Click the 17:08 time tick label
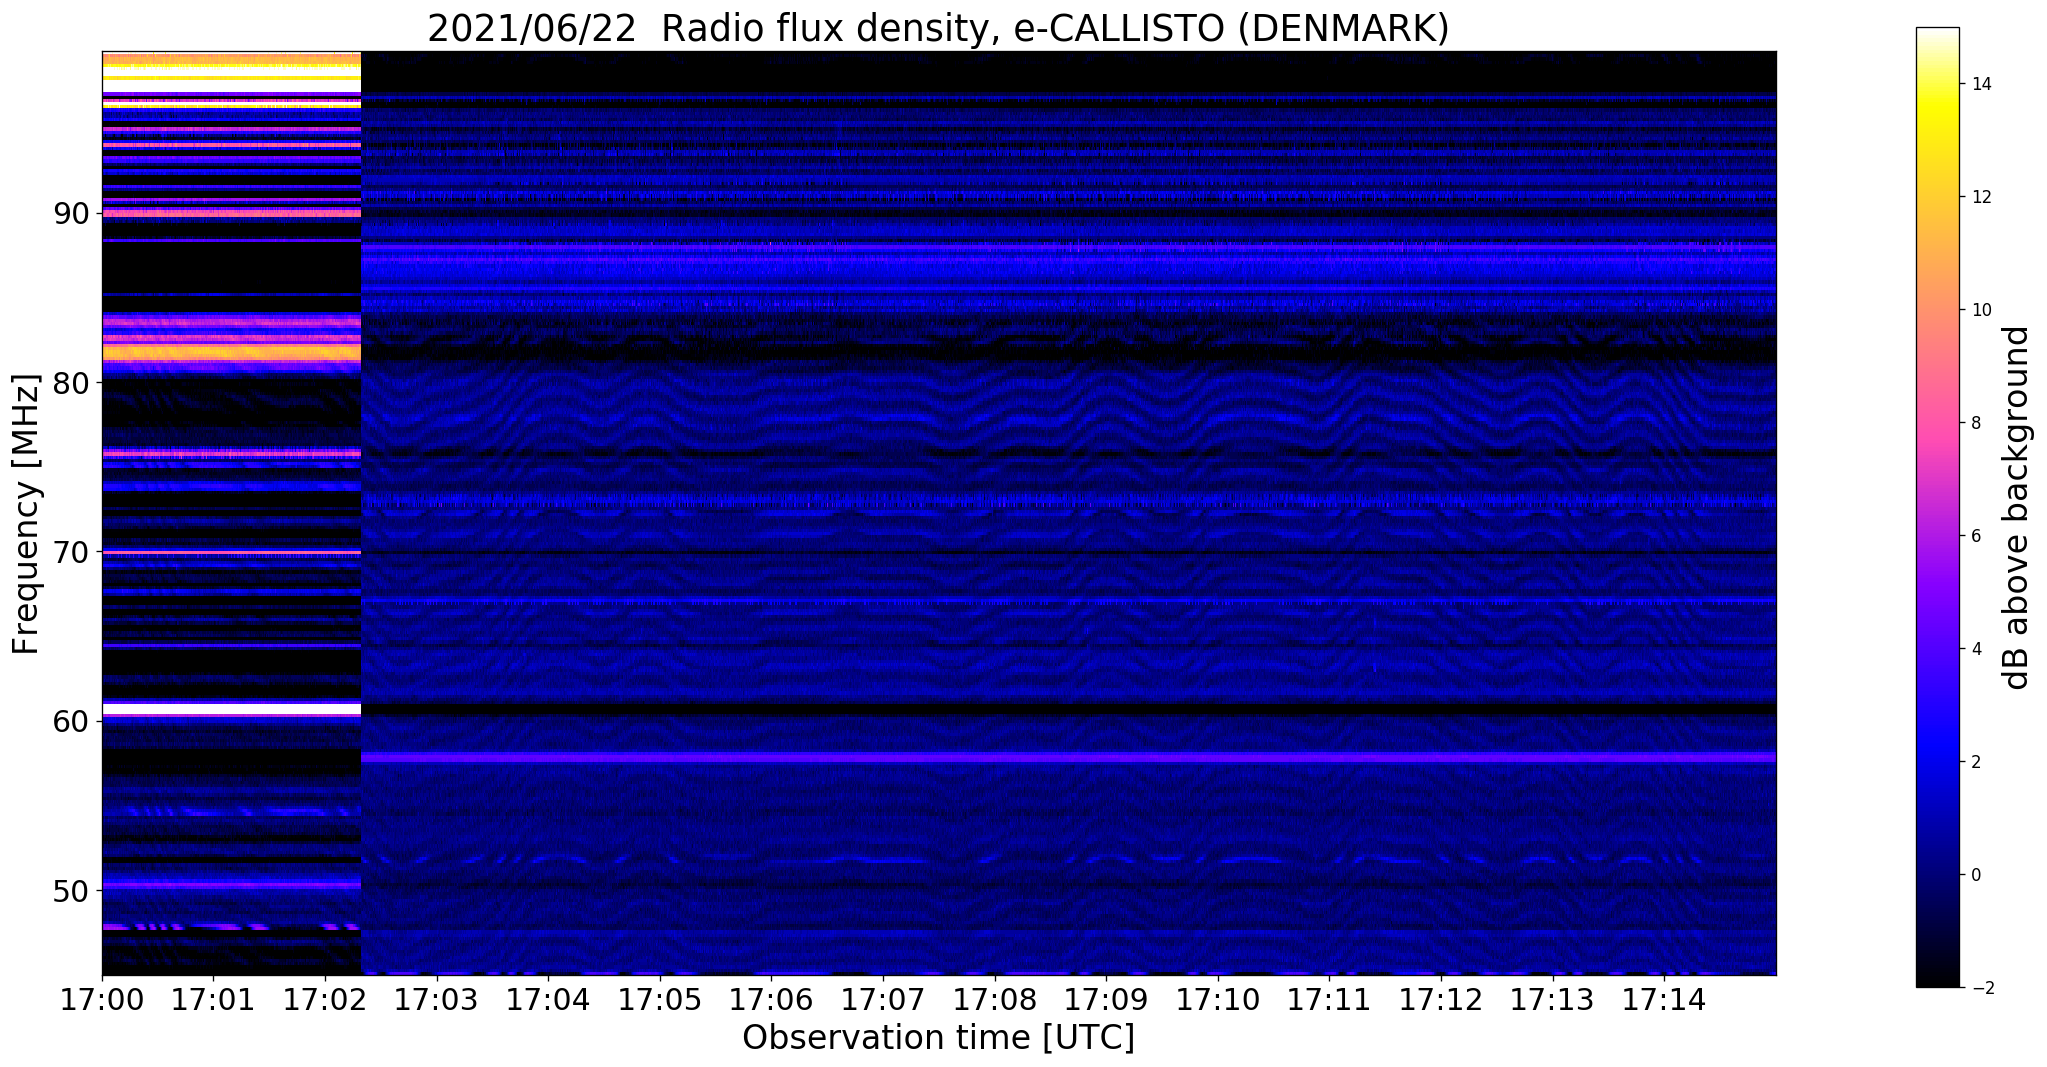Screen dimensions: 2047x1067 point(994,1001)
